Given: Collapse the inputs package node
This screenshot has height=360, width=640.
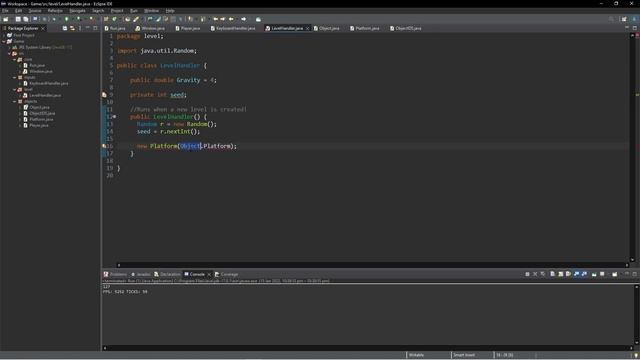Looking at the screenshot, I should coord(15,77).
